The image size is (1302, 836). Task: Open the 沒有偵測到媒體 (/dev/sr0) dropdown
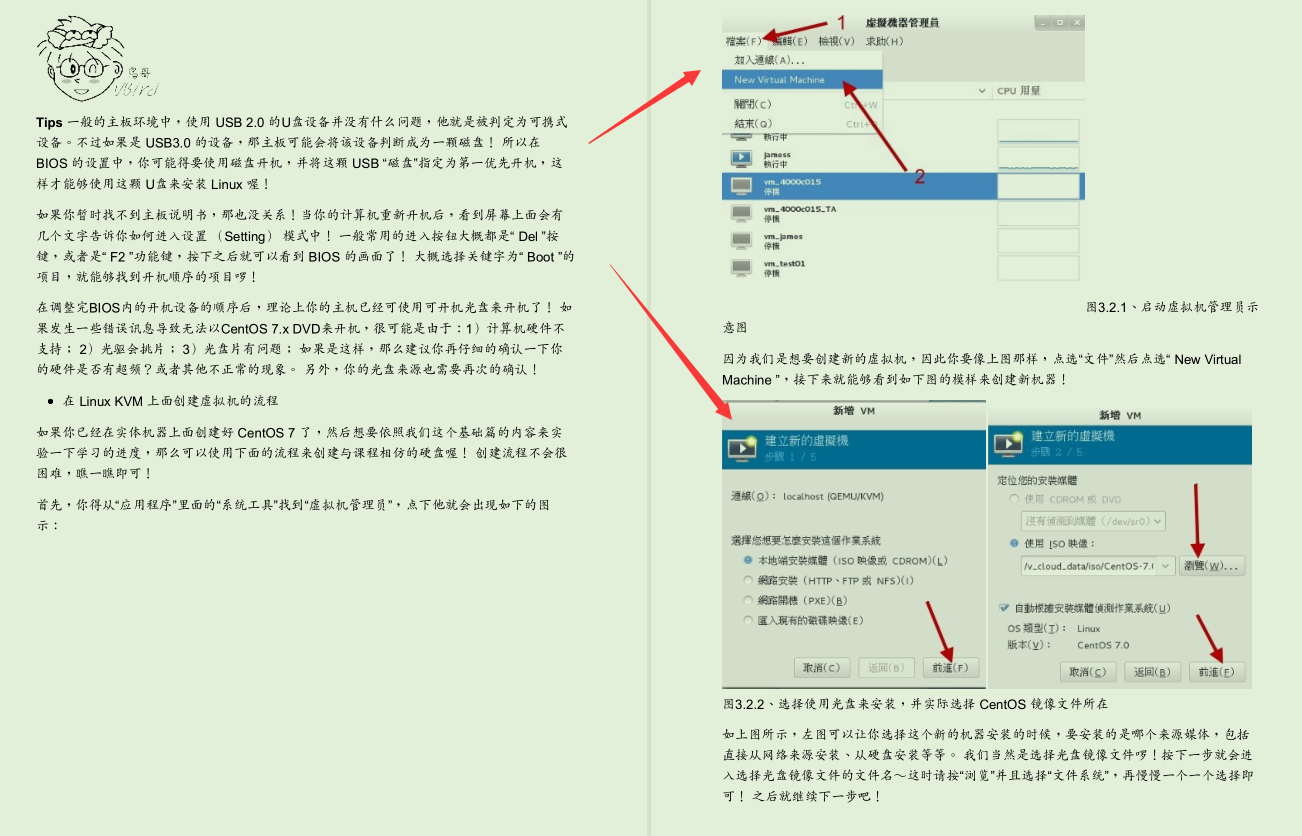click(1093, 521)
